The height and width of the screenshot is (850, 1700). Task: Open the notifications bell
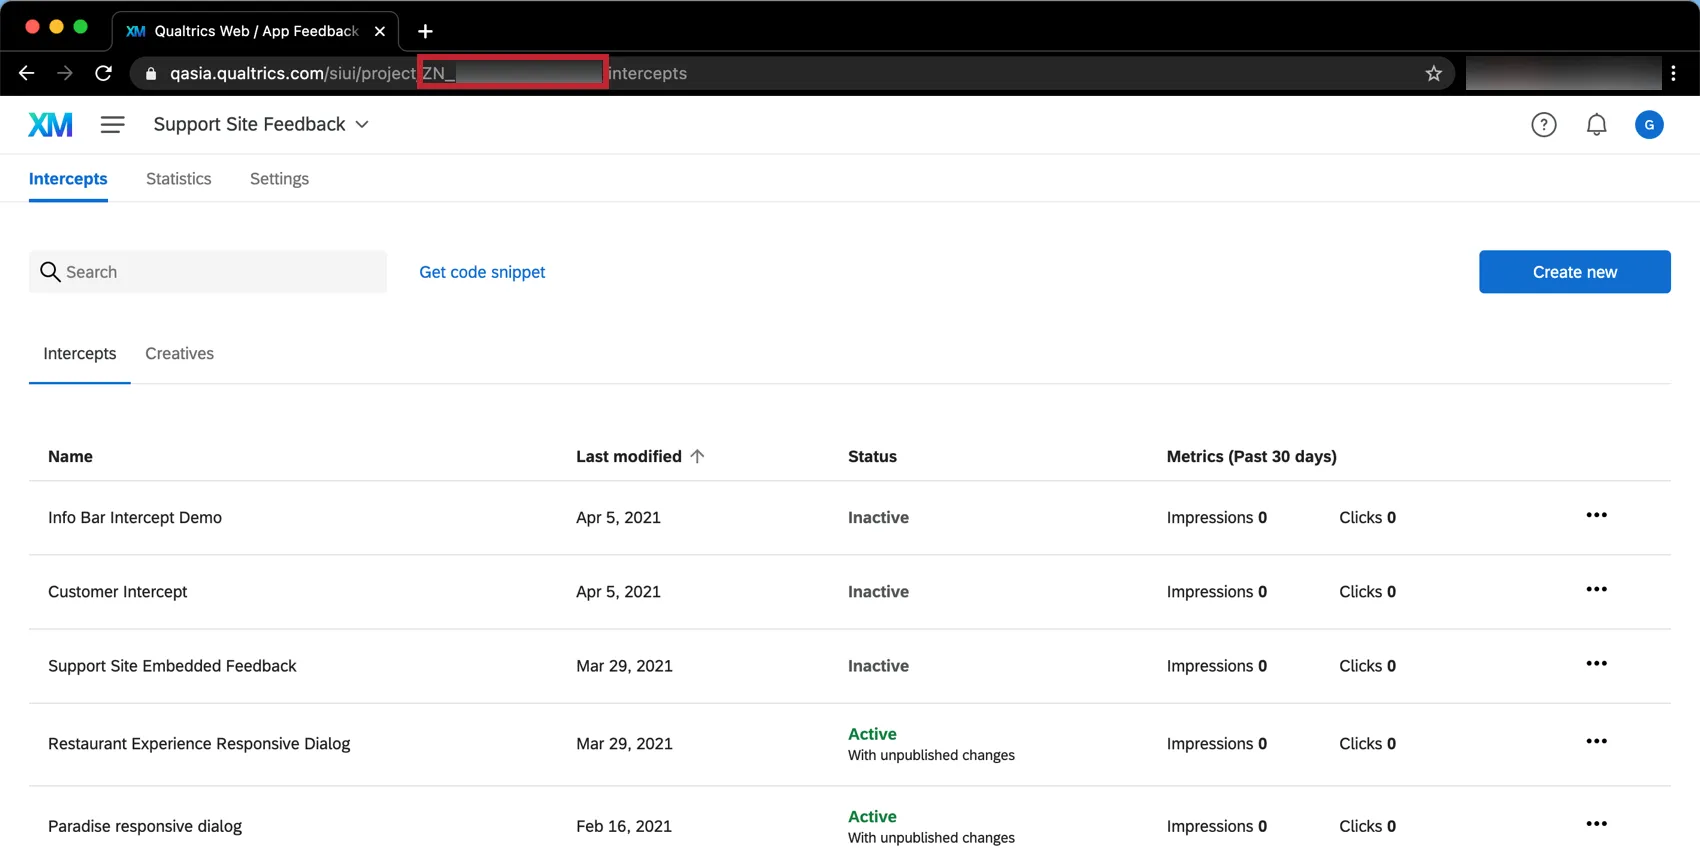click(x=1596, y=125)
